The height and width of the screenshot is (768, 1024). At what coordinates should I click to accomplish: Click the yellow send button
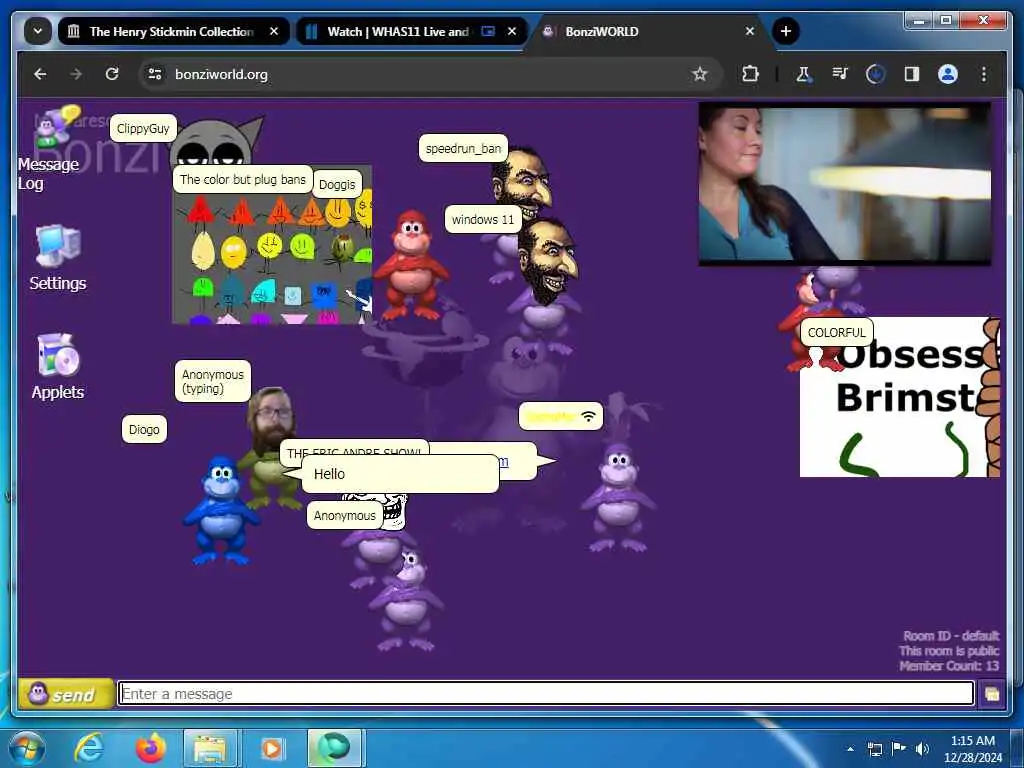[x=65, y=694]
